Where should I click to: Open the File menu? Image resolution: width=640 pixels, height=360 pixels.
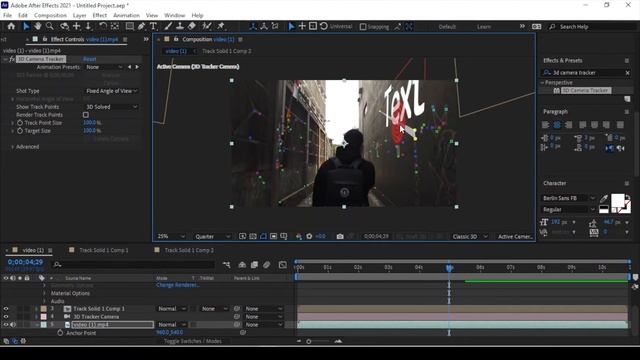[7, 16]
